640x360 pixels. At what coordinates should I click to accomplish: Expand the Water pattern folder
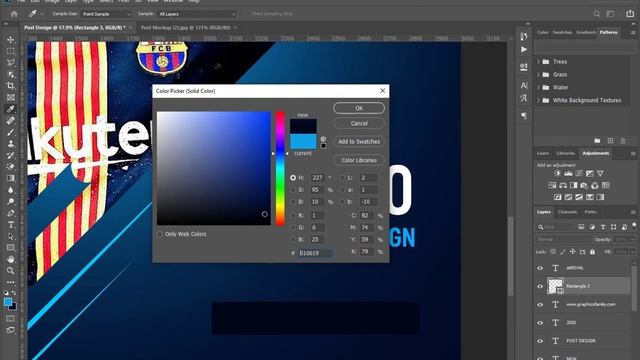click(x=538, y=87)
